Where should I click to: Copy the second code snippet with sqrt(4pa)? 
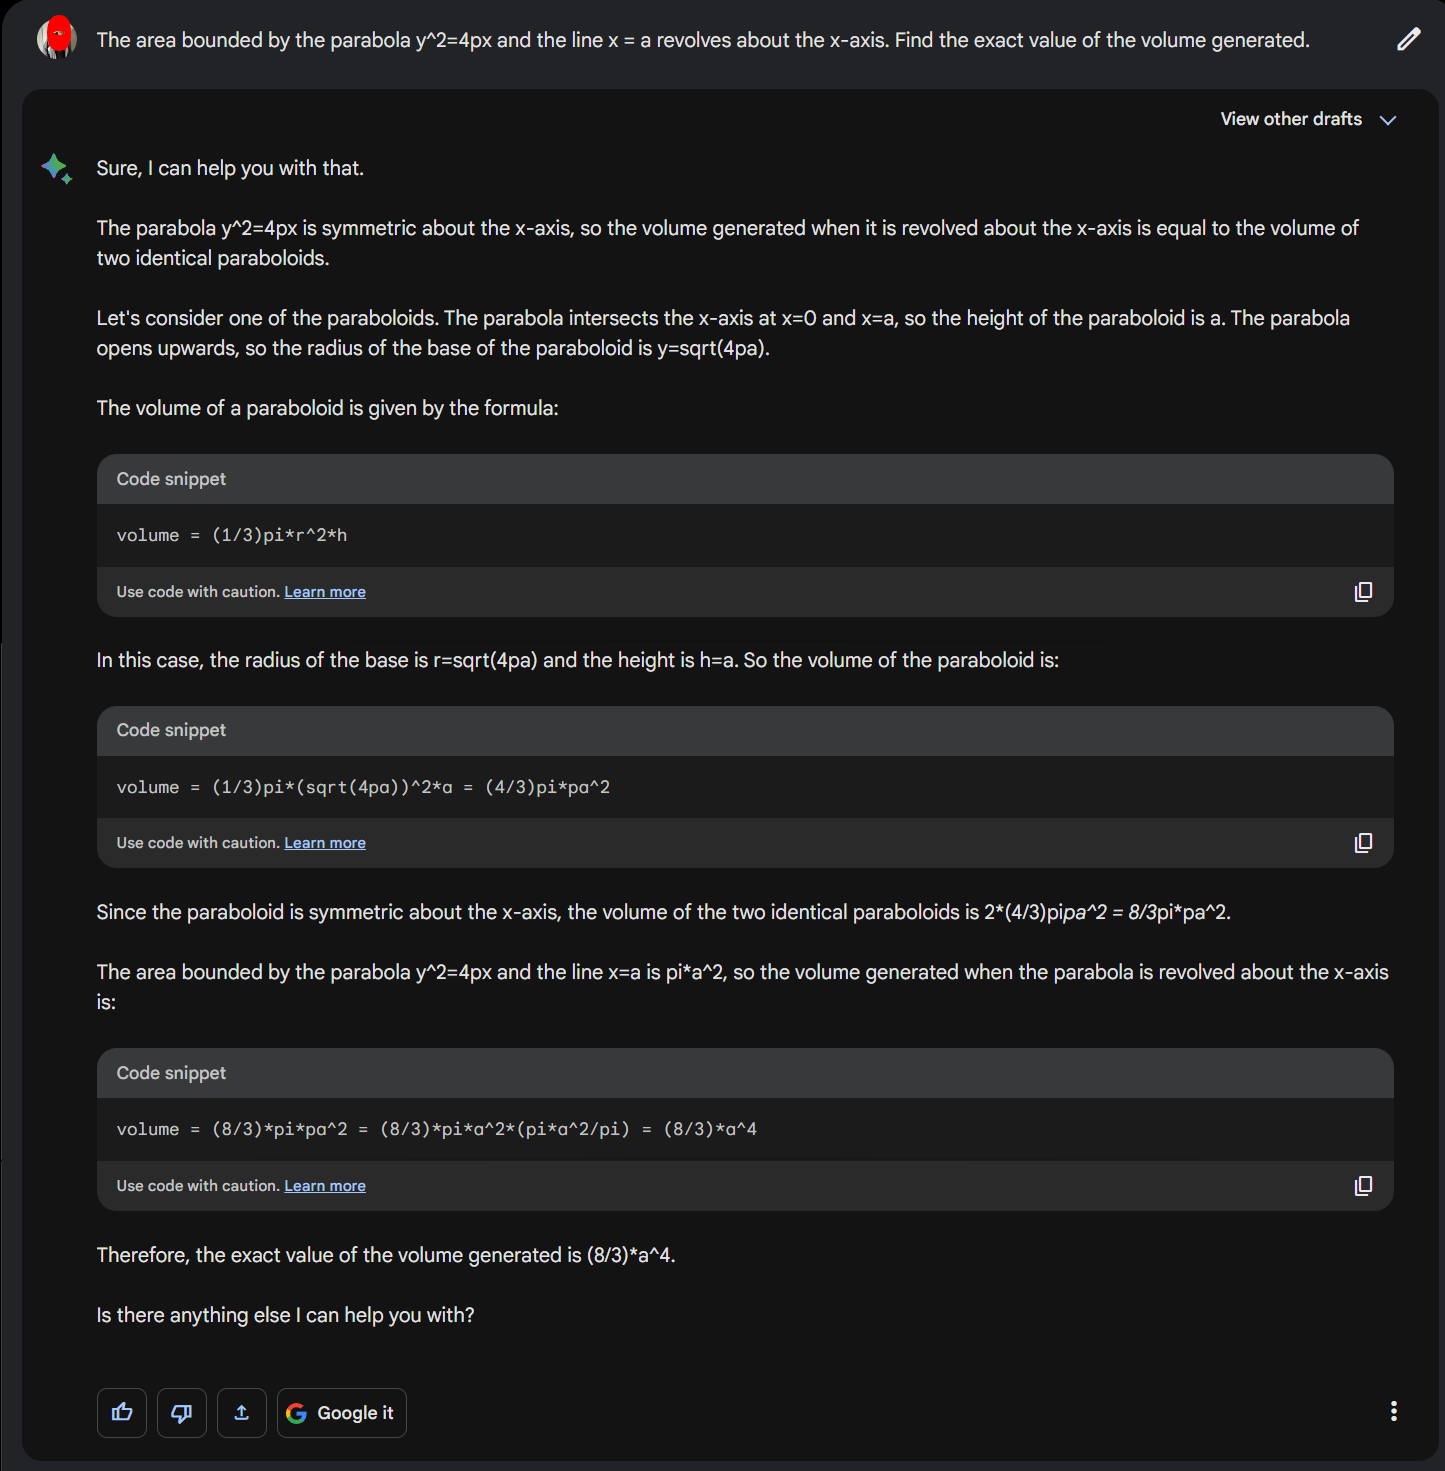point(1363,843)
